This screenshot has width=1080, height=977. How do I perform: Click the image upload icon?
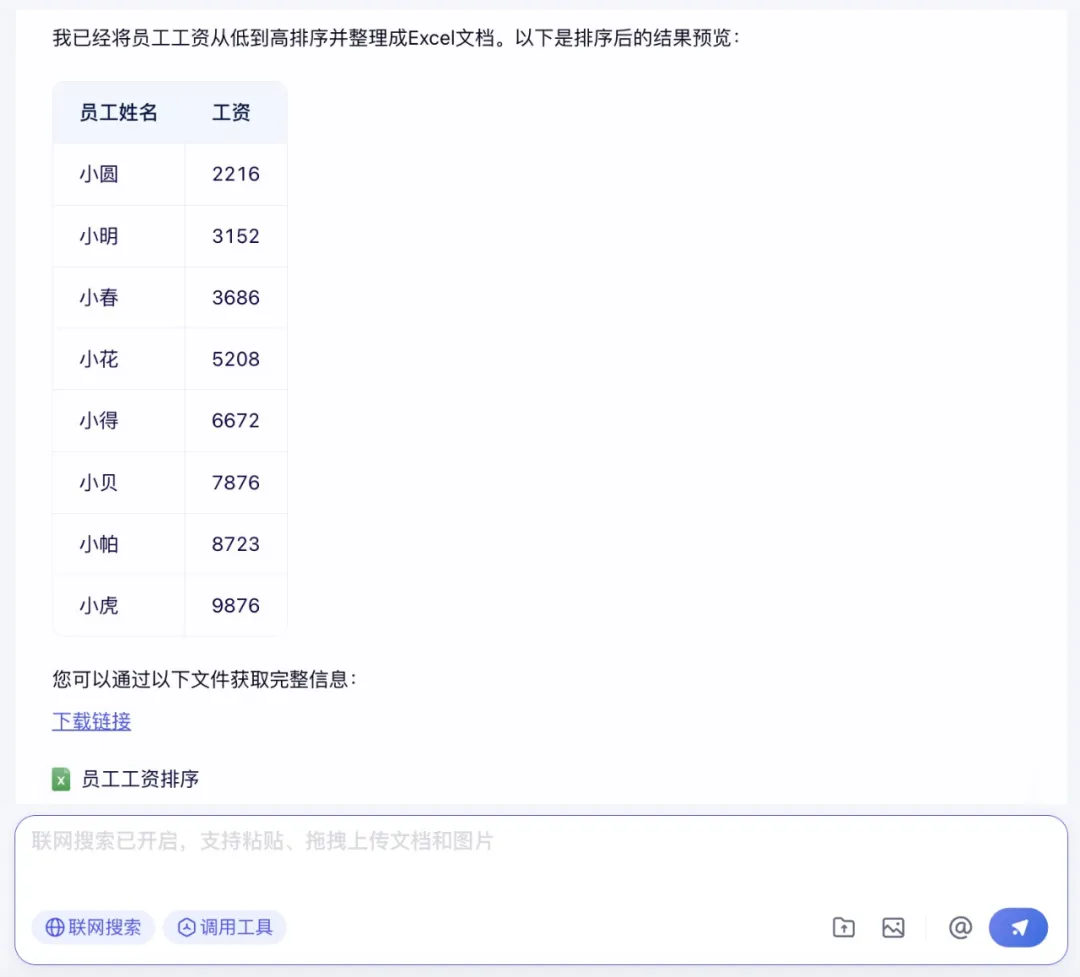[x=893, y=927]
